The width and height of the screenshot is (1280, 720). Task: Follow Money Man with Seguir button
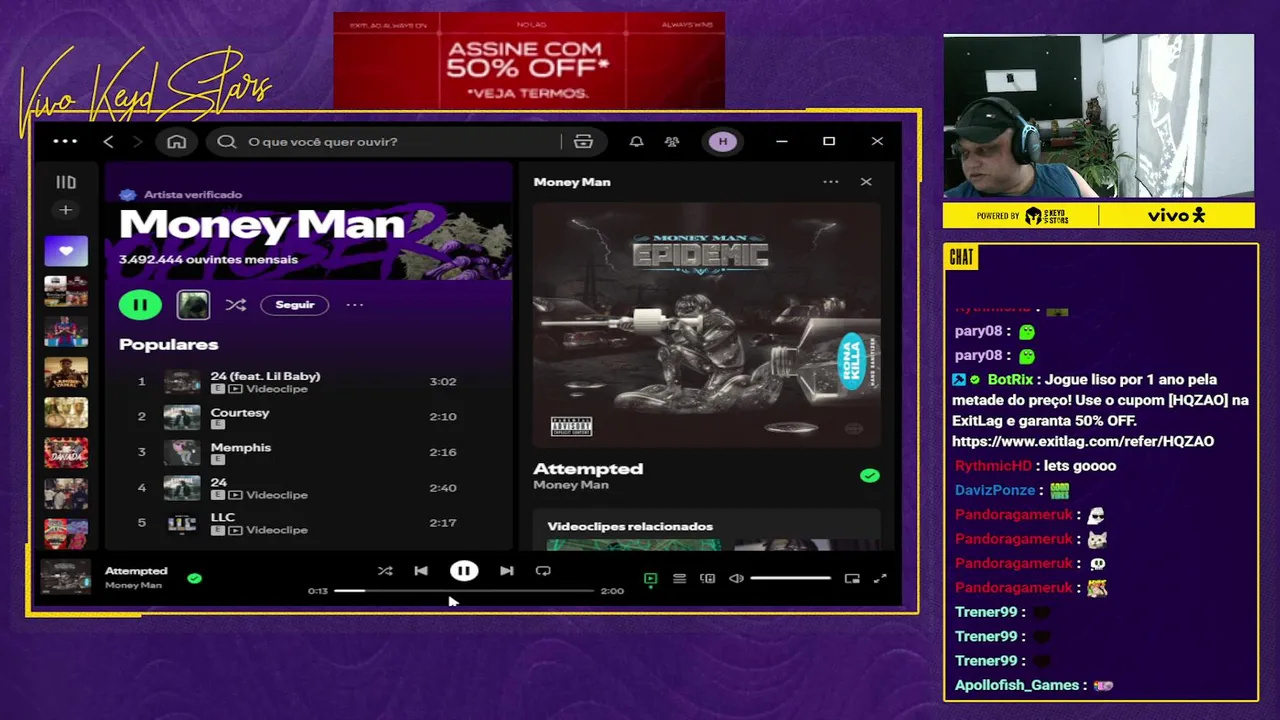point(295,305)
